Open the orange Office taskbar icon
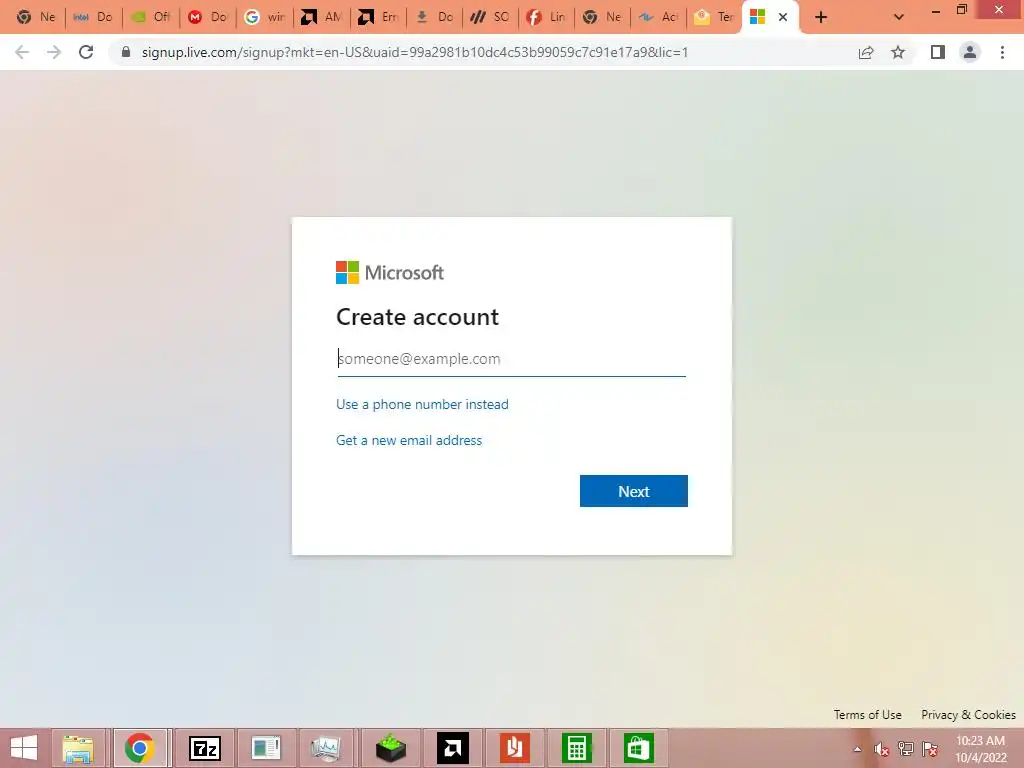This screenshot has width=1024, height=768. [515, 748]
